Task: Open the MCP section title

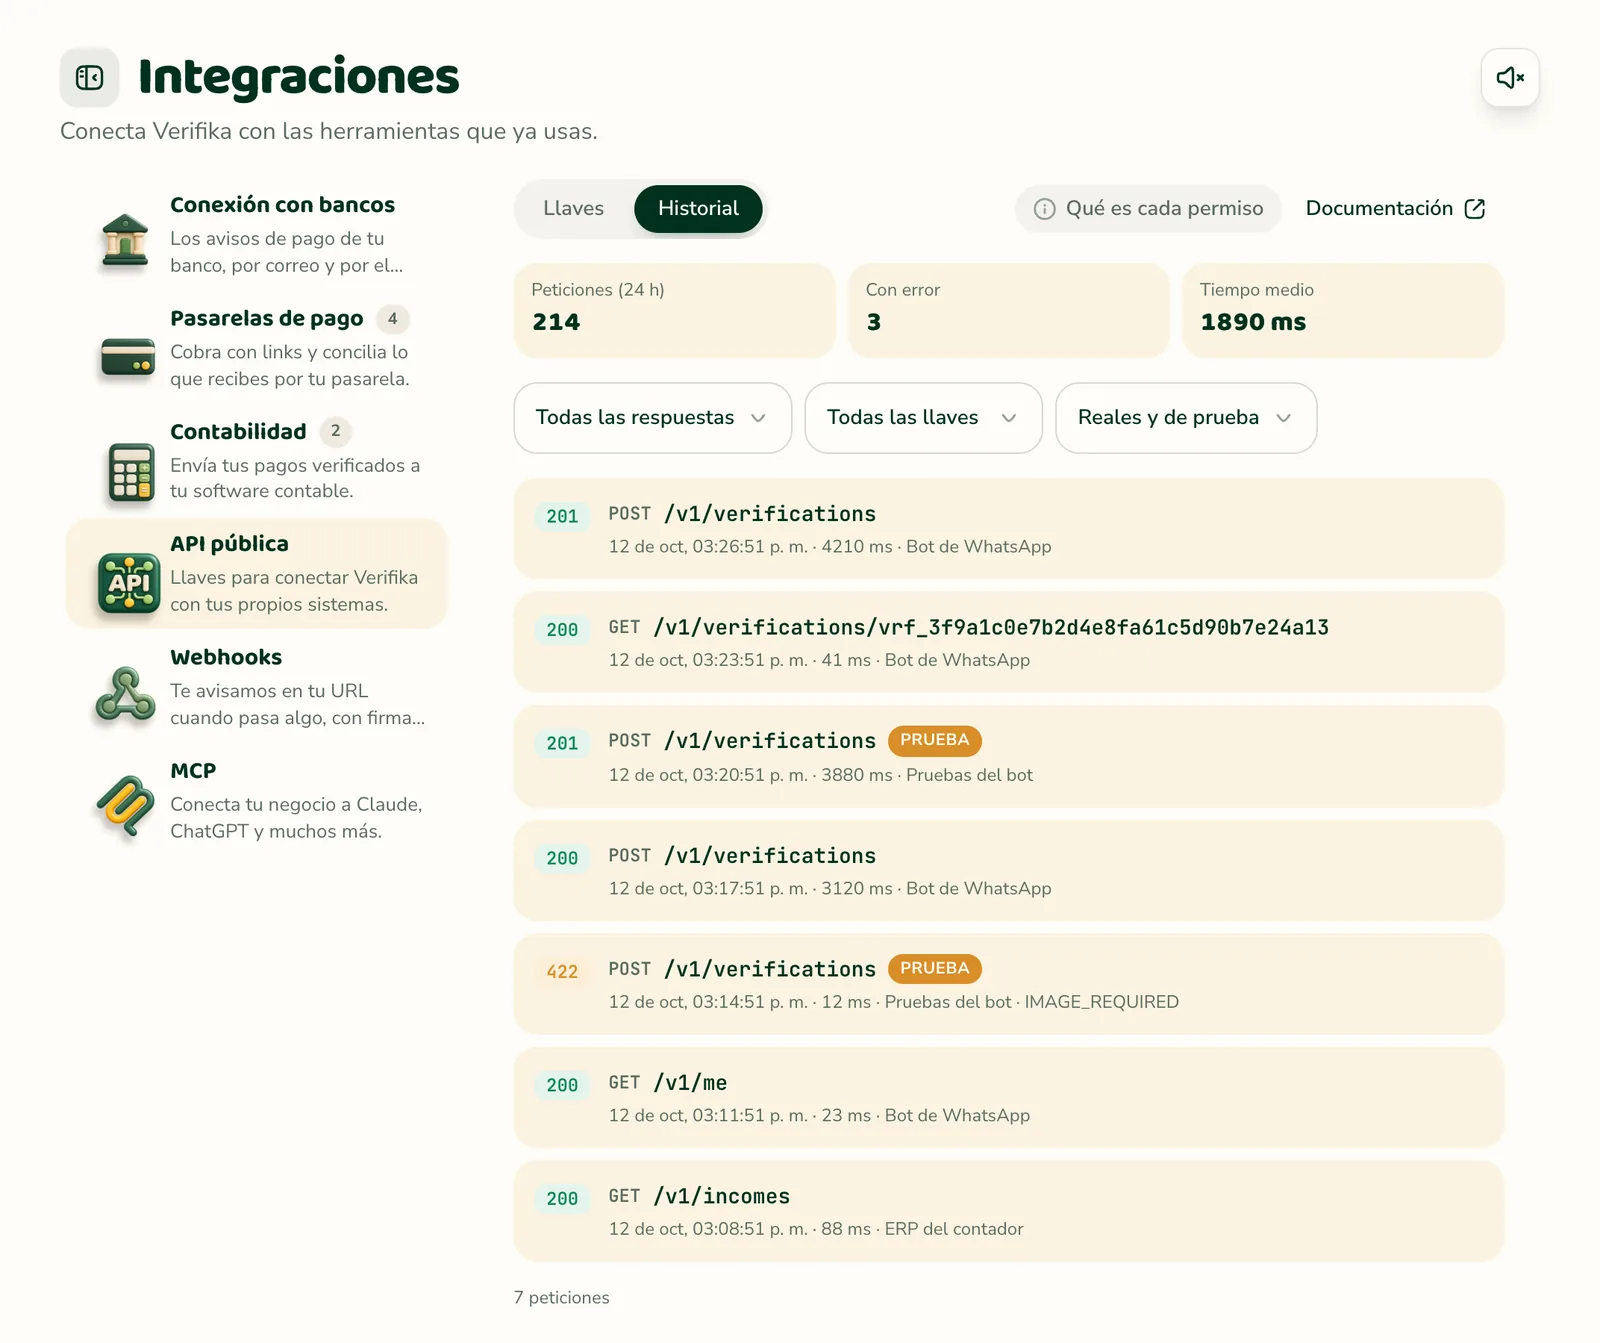Action: point(193,771)
